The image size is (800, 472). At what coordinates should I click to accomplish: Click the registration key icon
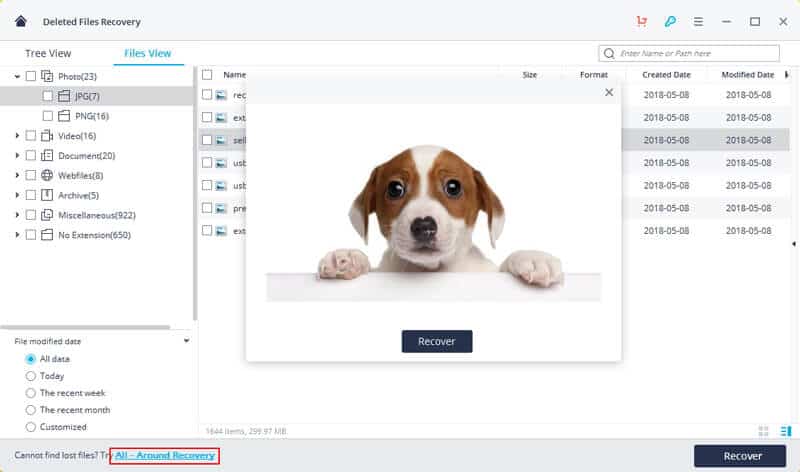670,21
